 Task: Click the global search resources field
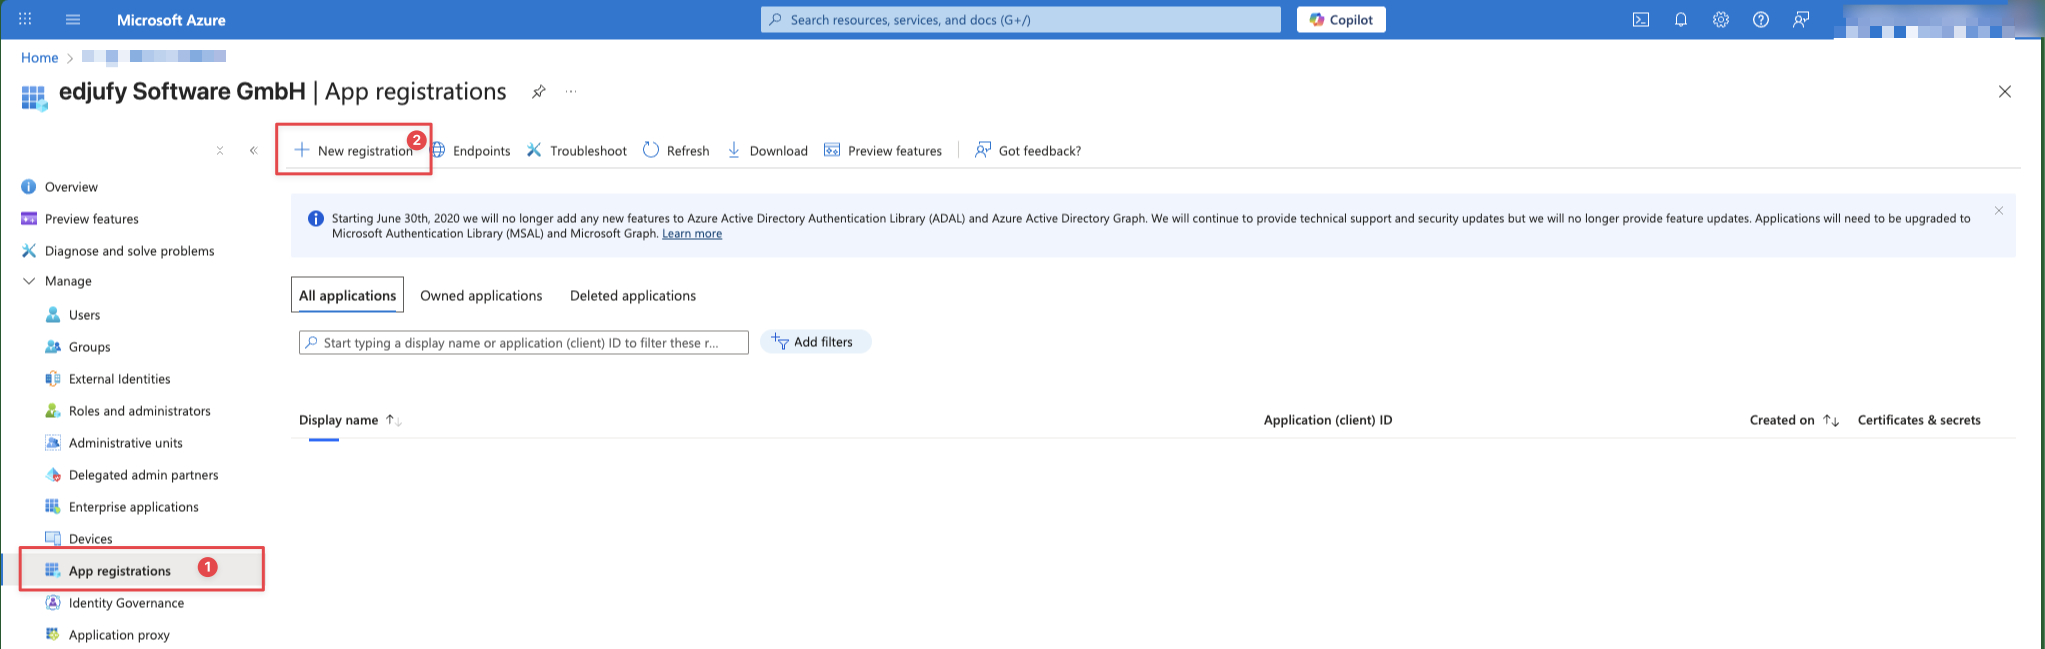(x=1021, y=19)
